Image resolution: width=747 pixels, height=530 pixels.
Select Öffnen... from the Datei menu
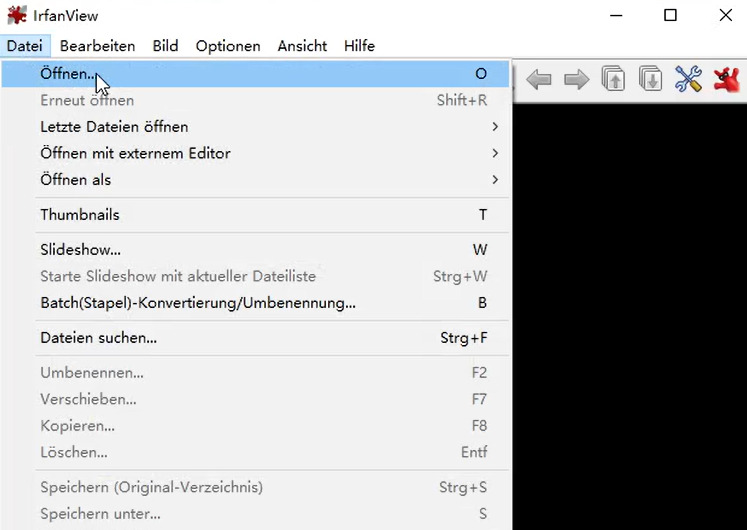tap(68, 74)
